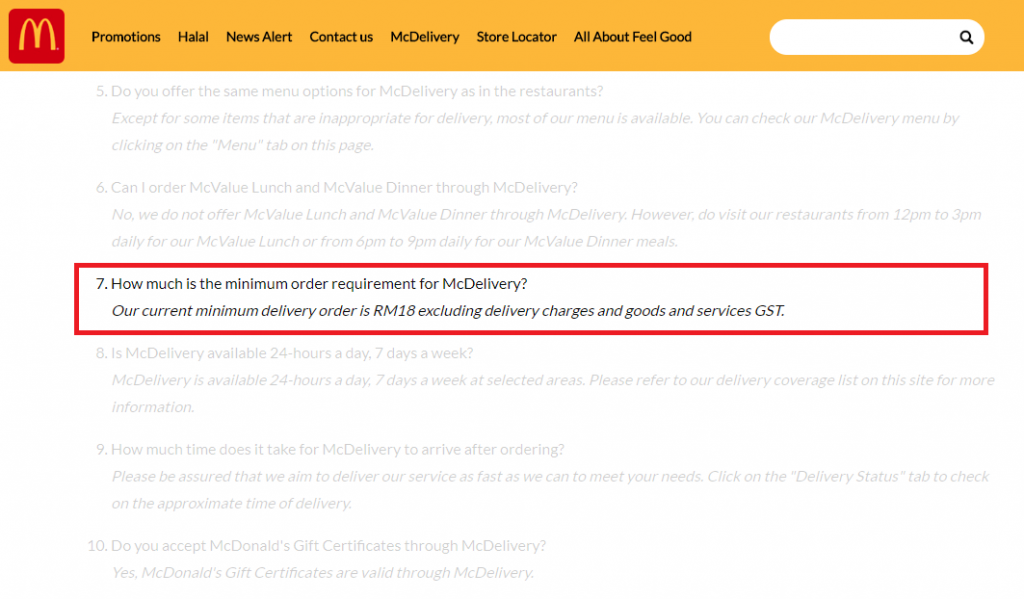Open the News Alert section
The height and width of the screenshot is (599, 1024).
259,37
